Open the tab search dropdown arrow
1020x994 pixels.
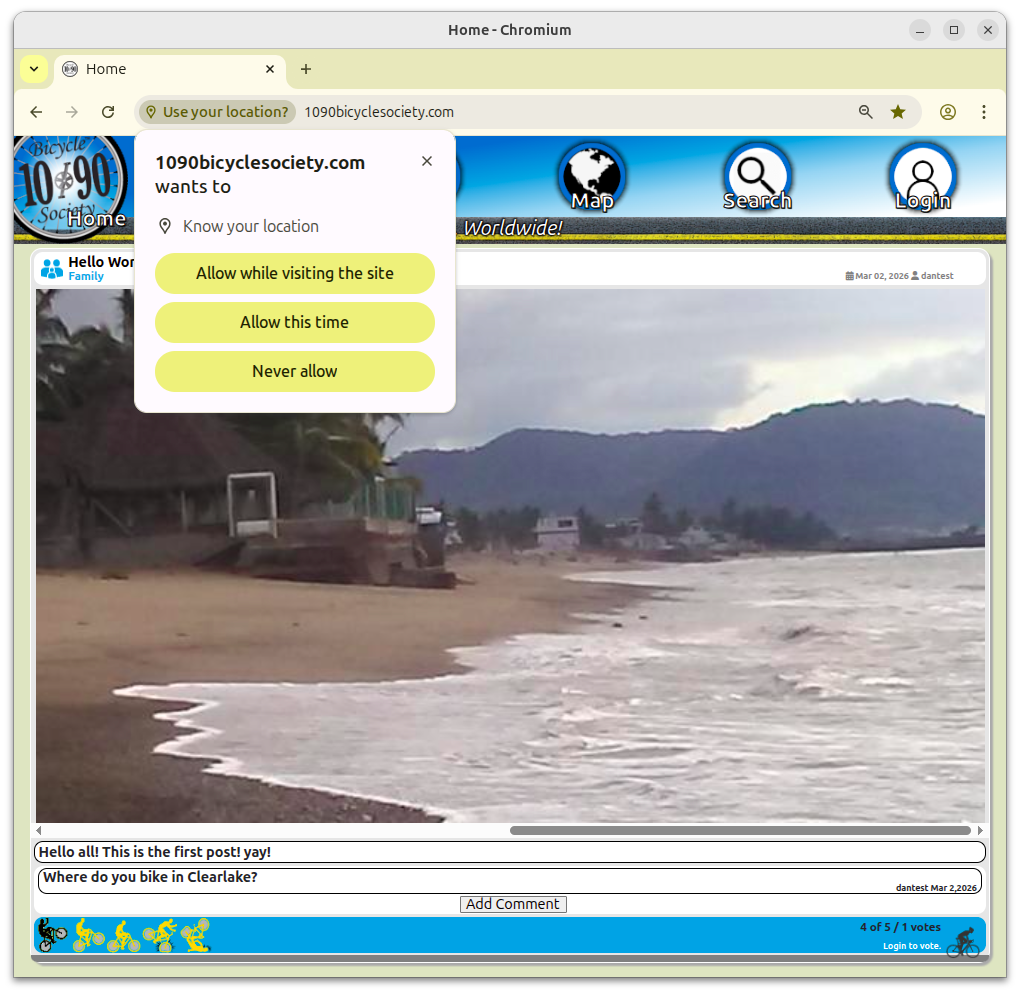(x=33, y=69)
